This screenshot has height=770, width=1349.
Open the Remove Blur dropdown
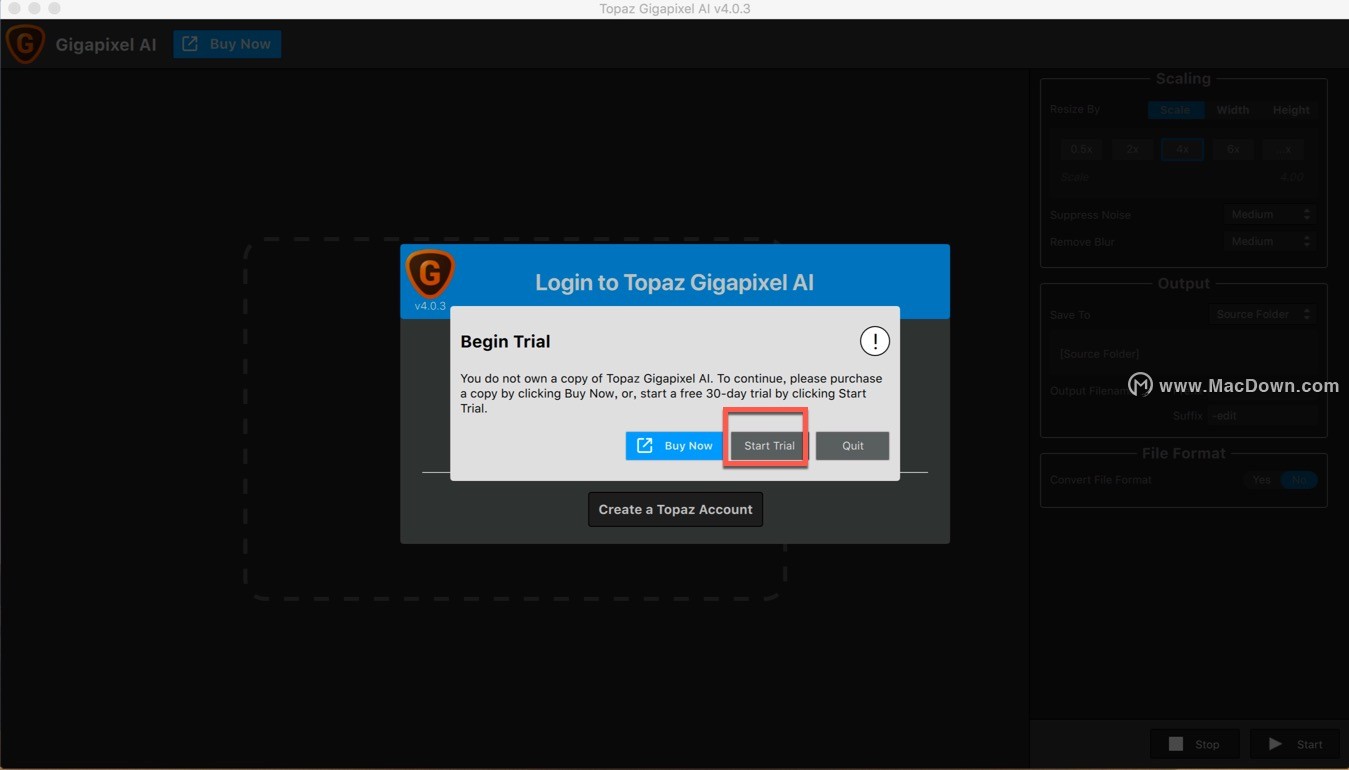(x=1269, y=241)
